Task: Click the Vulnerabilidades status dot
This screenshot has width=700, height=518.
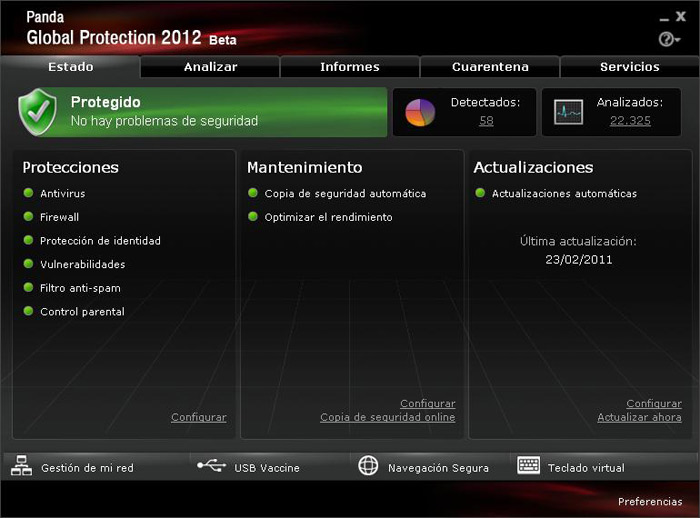Action: (29, 264)
